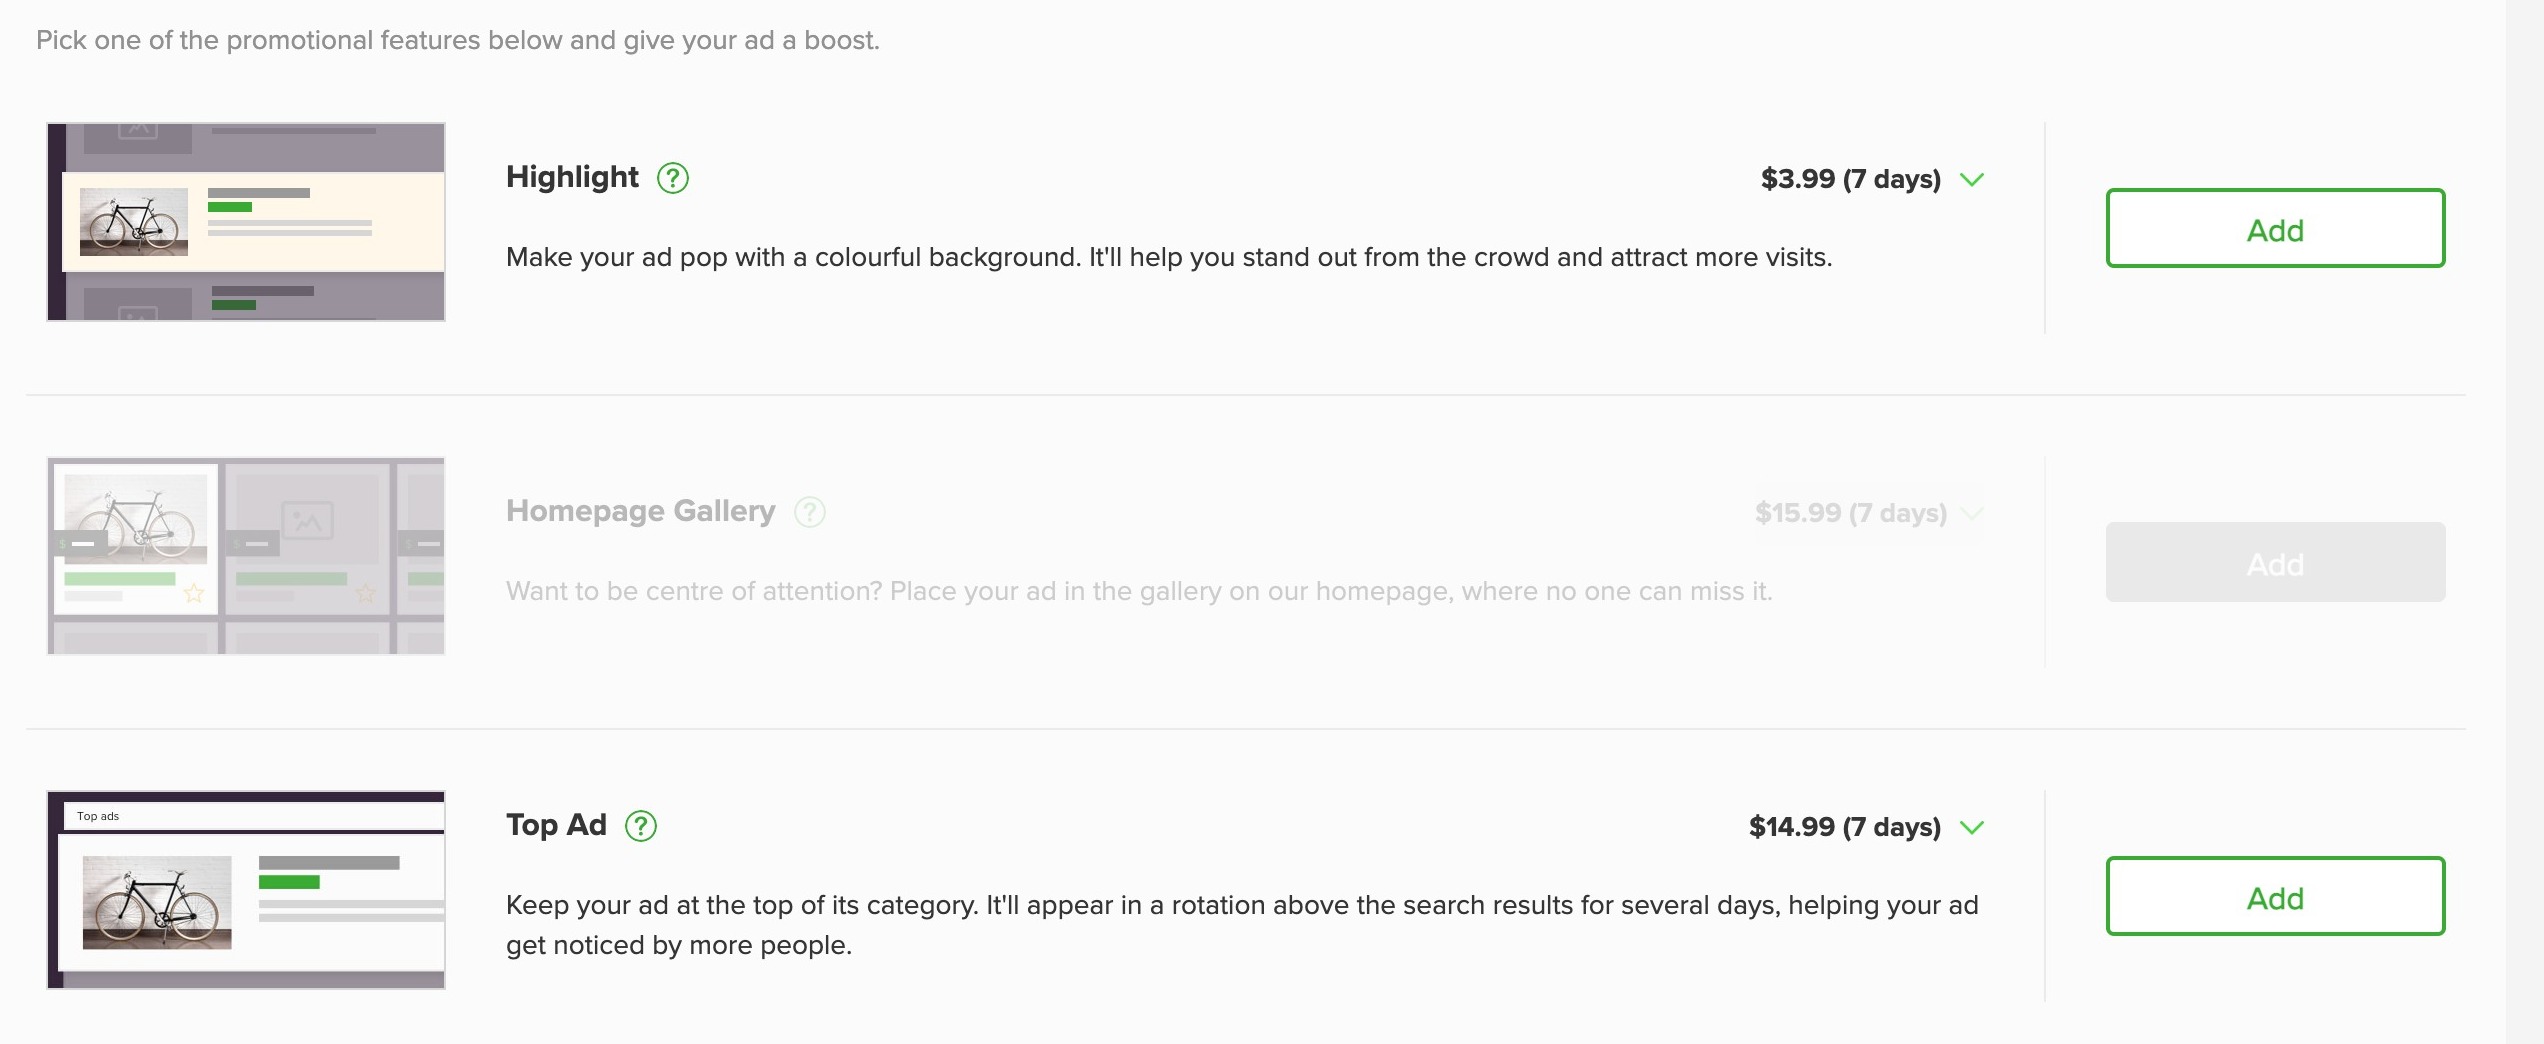Select the Top Ad preview thumbnail image

(x=246, y=890)
